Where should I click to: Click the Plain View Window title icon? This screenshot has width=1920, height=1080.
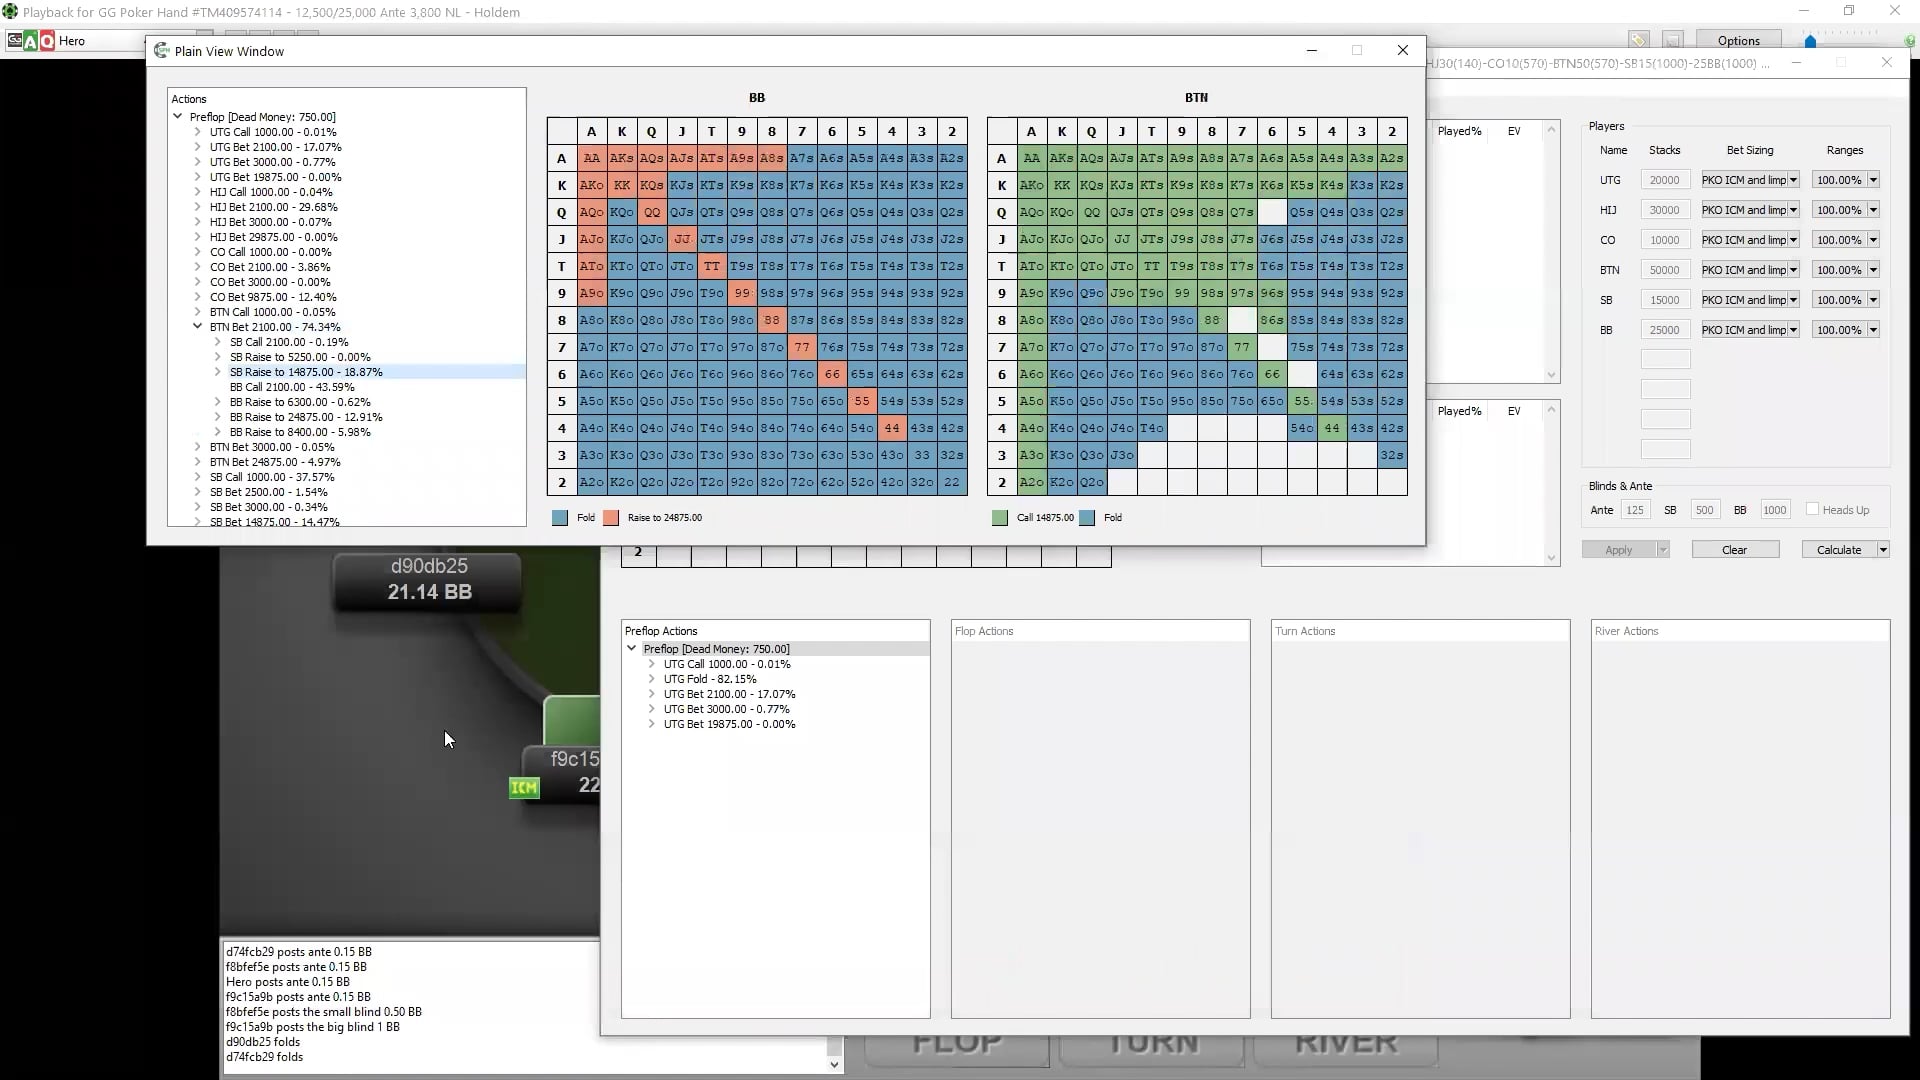pyautogui.click(x=162, y=51)
